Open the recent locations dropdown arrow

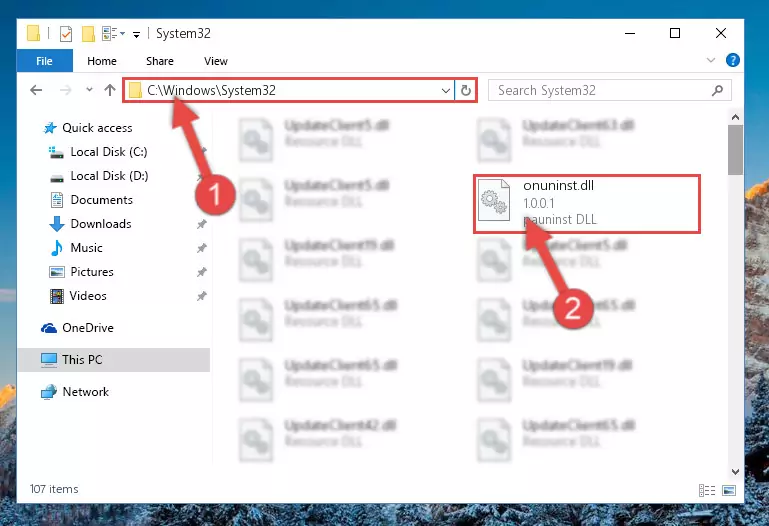click(x=89, y=90)
